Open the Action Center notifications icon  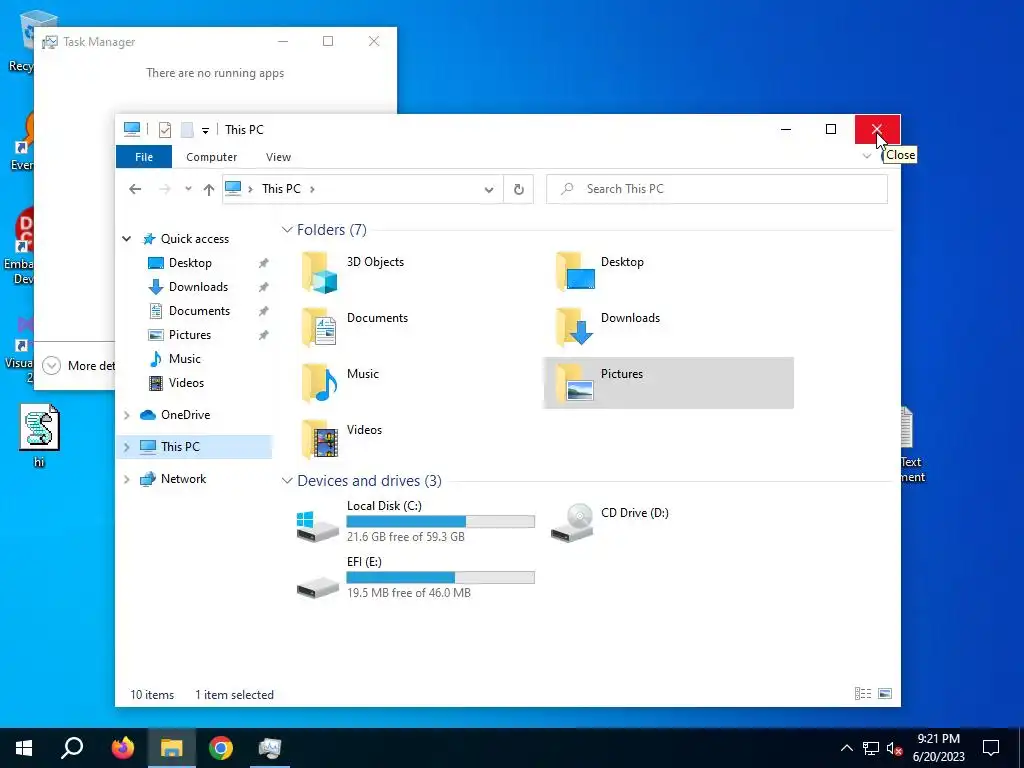pos(991,748)
